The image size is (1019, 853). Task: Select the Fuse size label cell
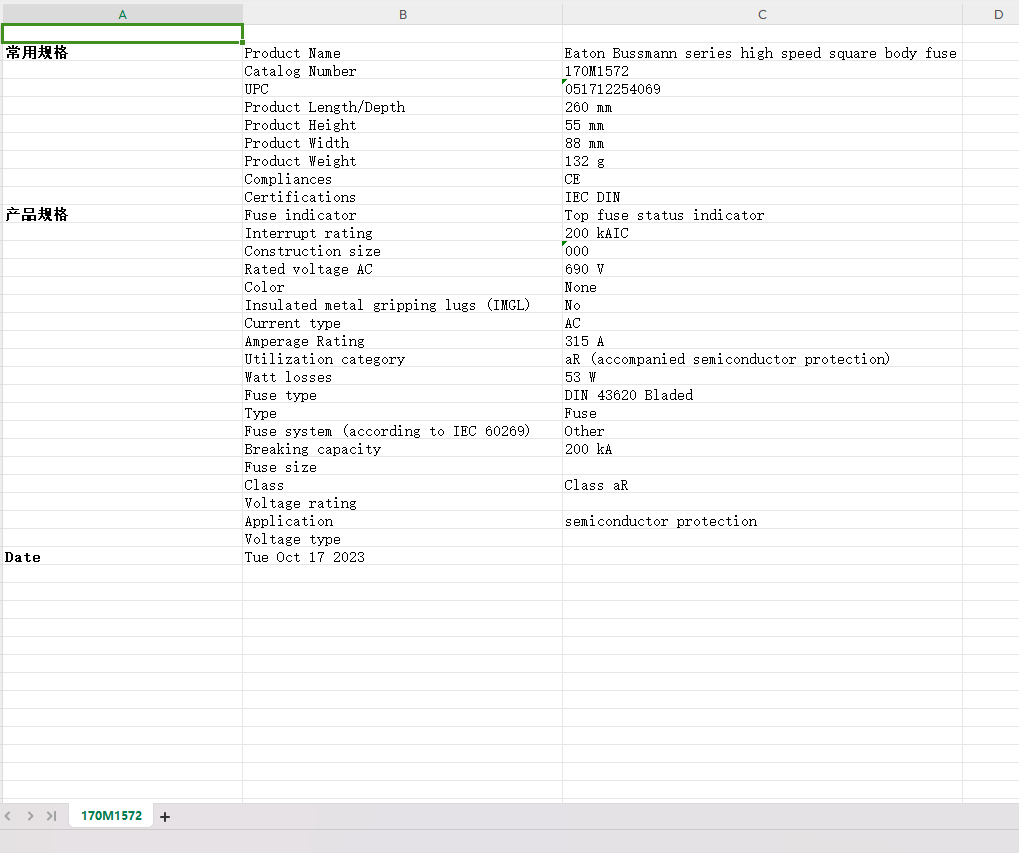[x=402, y=466]
